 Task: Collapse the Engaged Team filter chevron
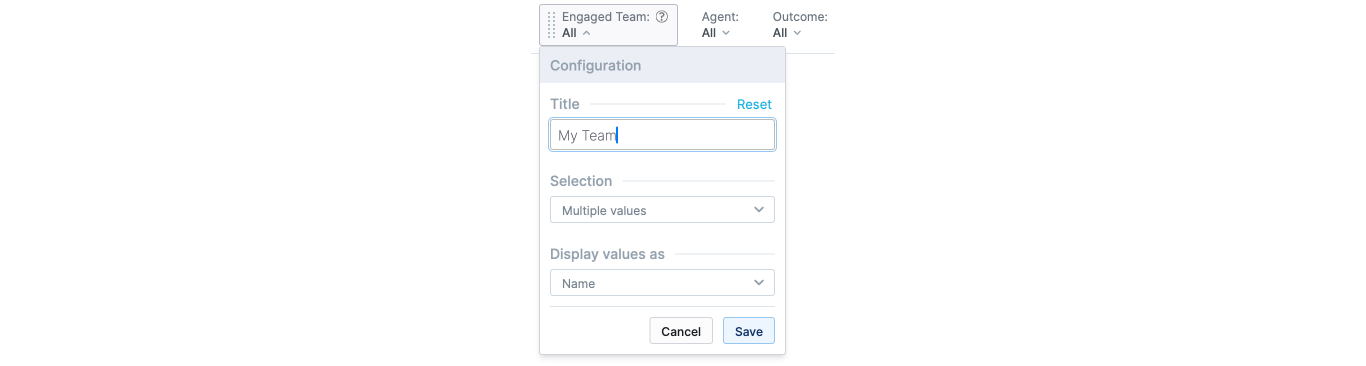click(x=586, y=33)
